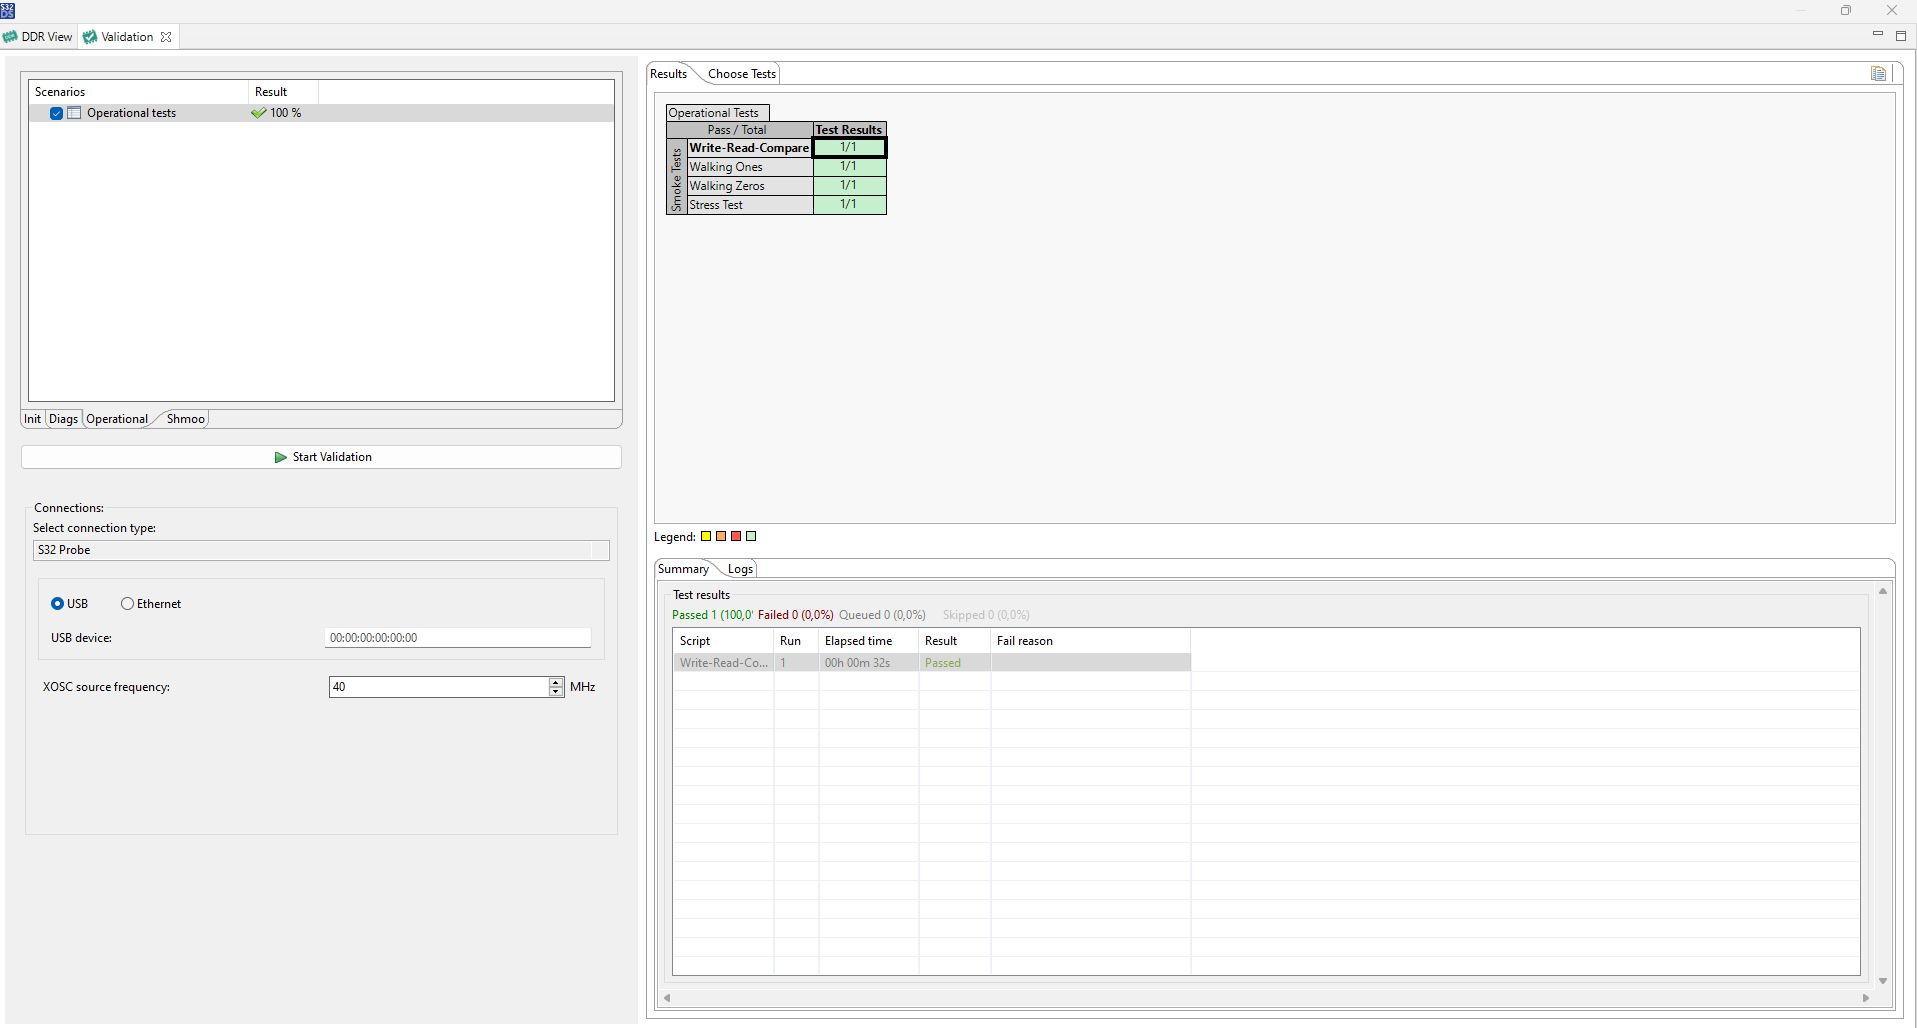Click the XOSC frequency up arrow

pos(555,682)
